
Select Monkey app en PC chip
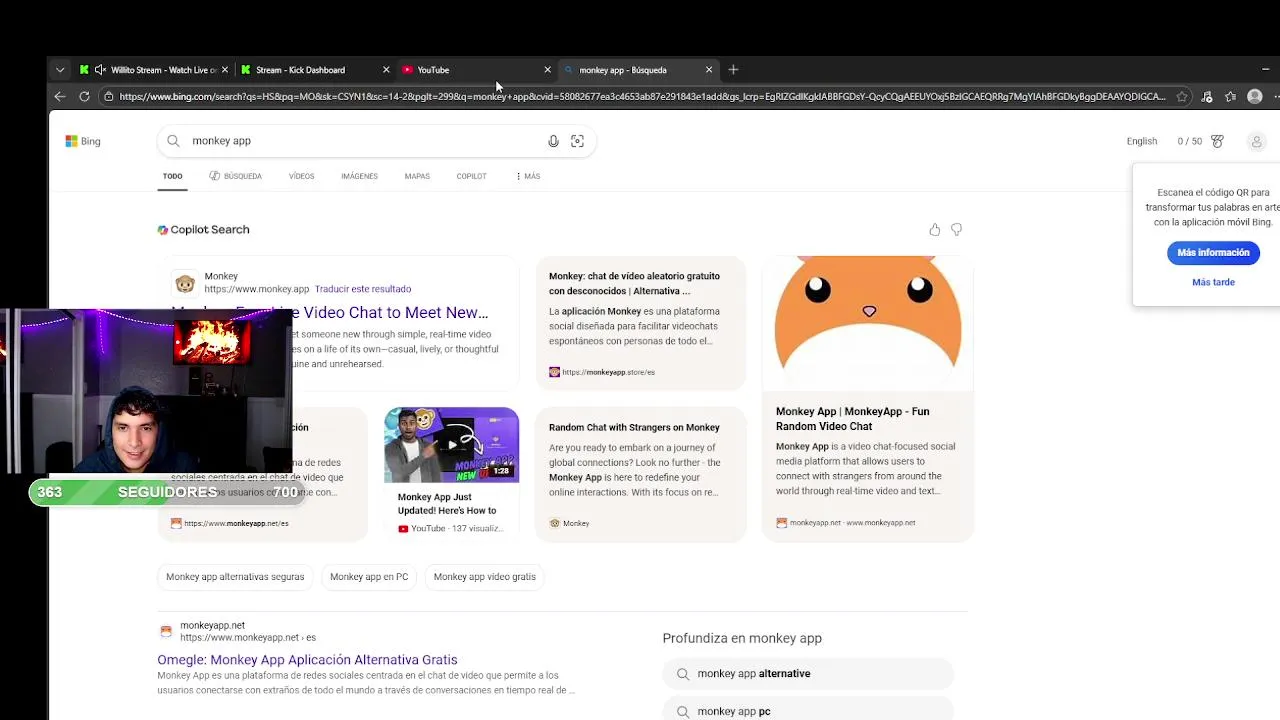[x=369, y=577]
